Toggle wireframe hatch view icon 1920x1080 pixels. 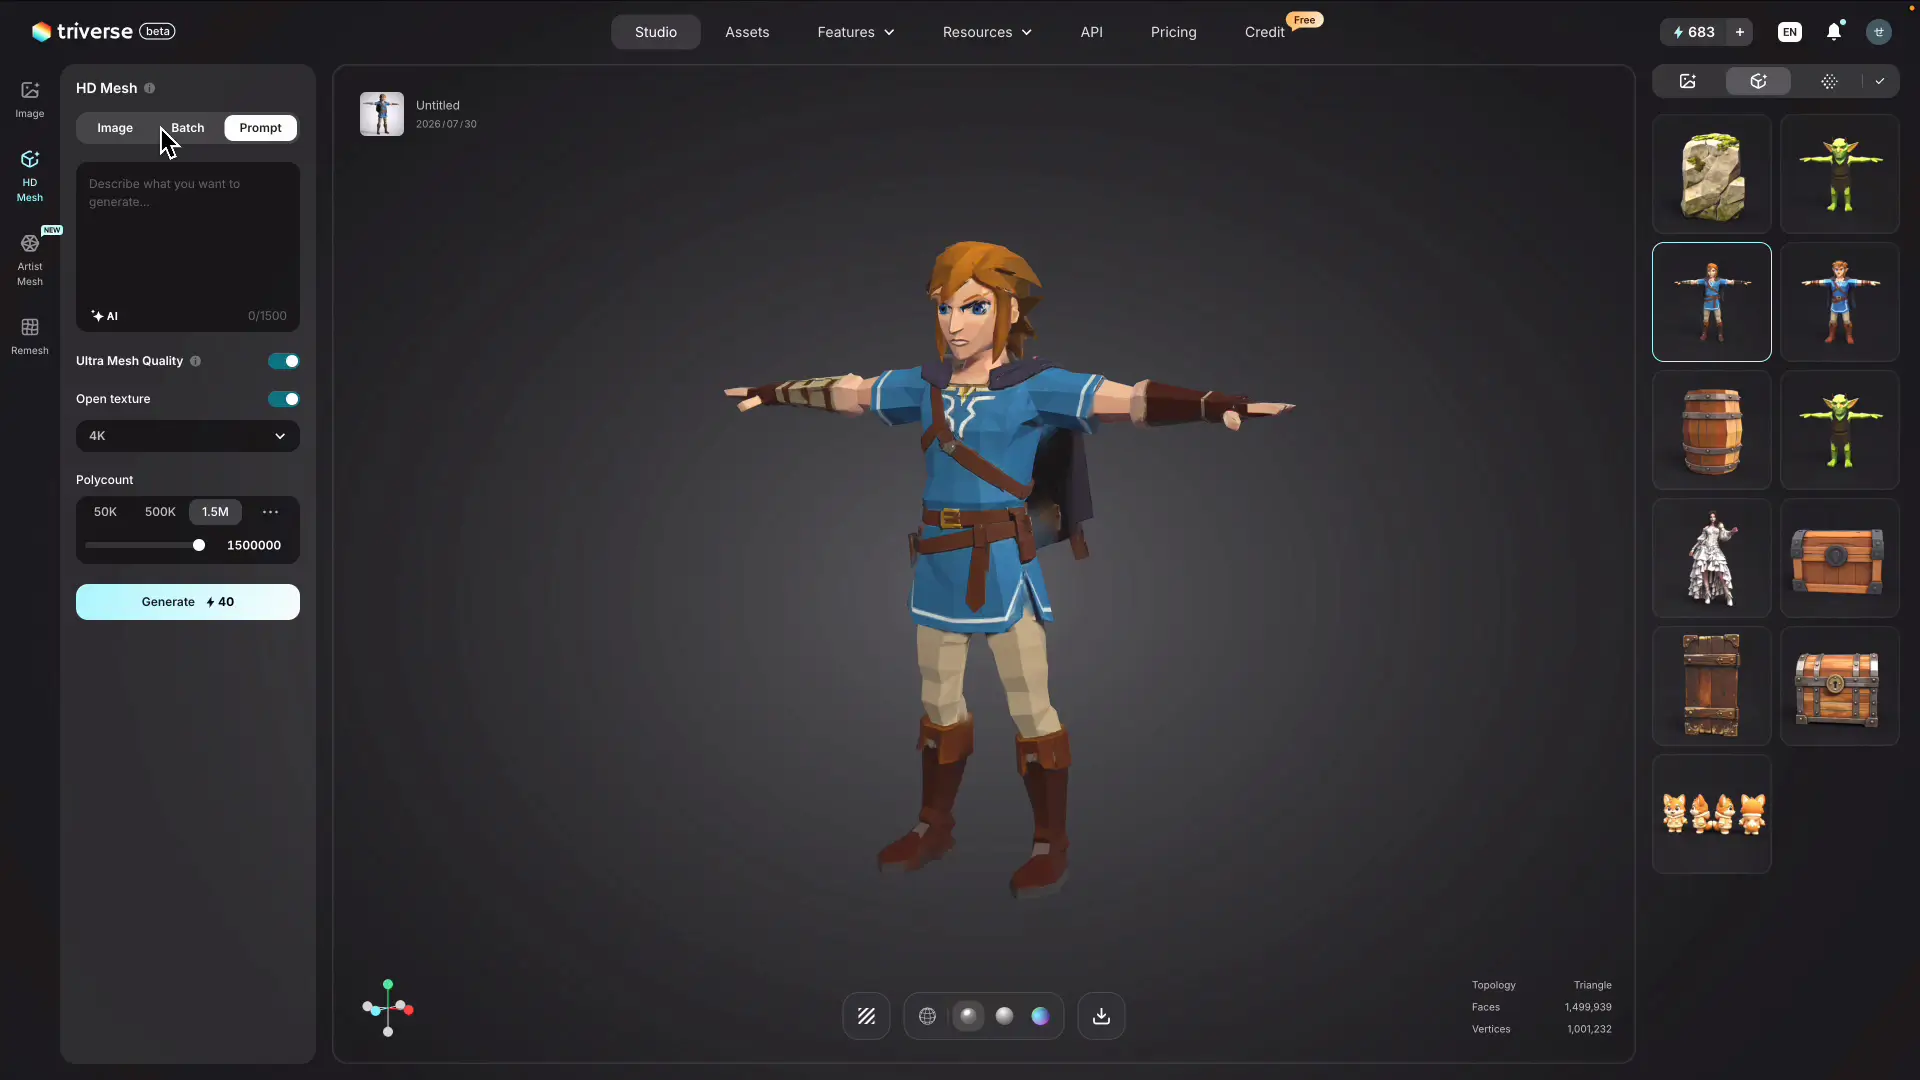tap(866, 1016)
